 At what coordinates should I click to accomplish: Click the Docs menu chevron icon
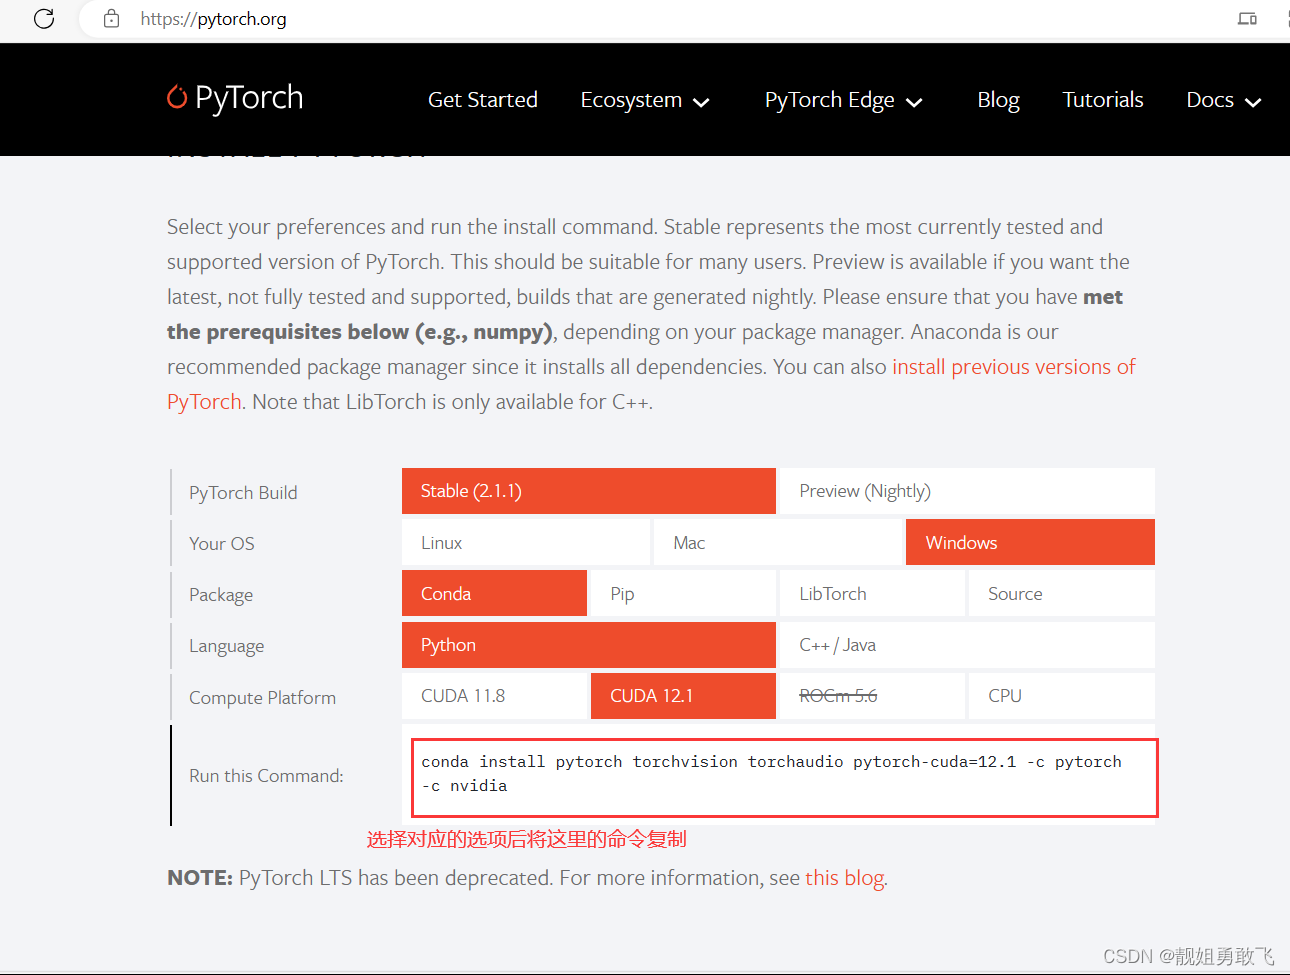1253,101
